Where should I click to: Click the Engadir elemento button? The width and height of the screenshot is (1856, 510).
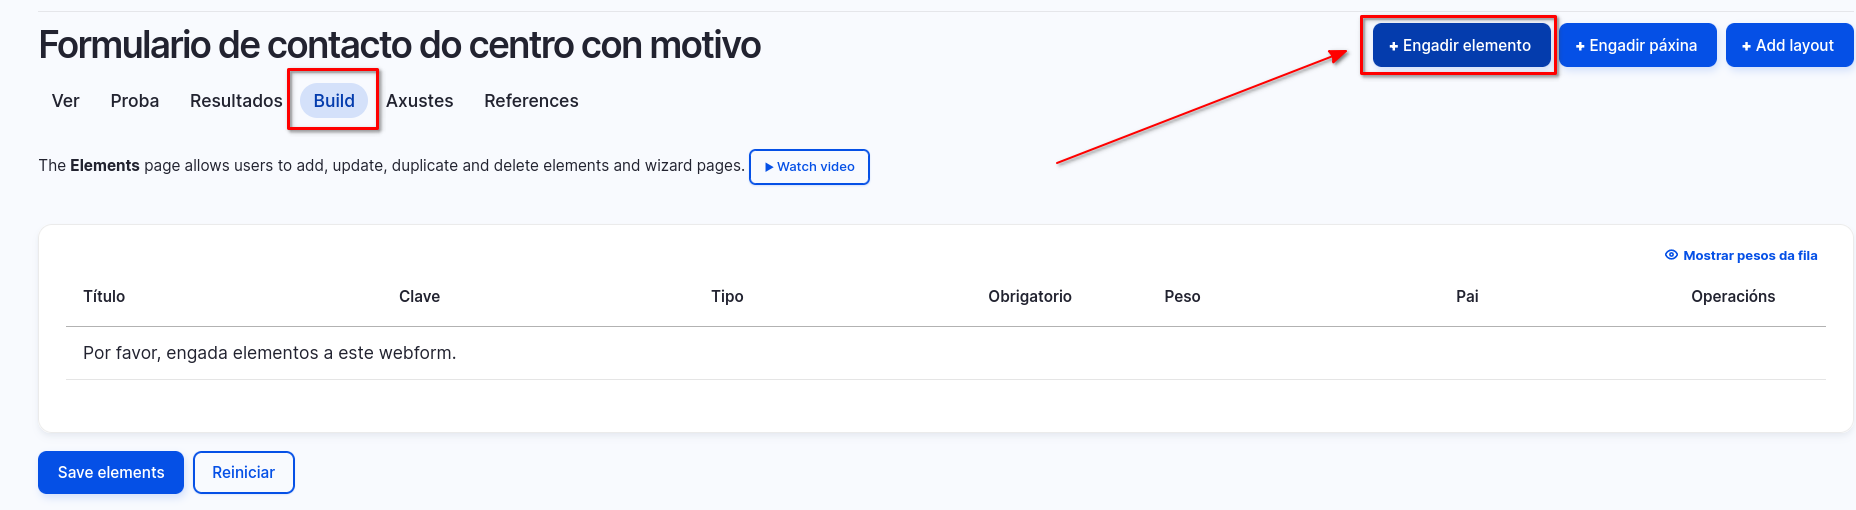point(1460,46)
